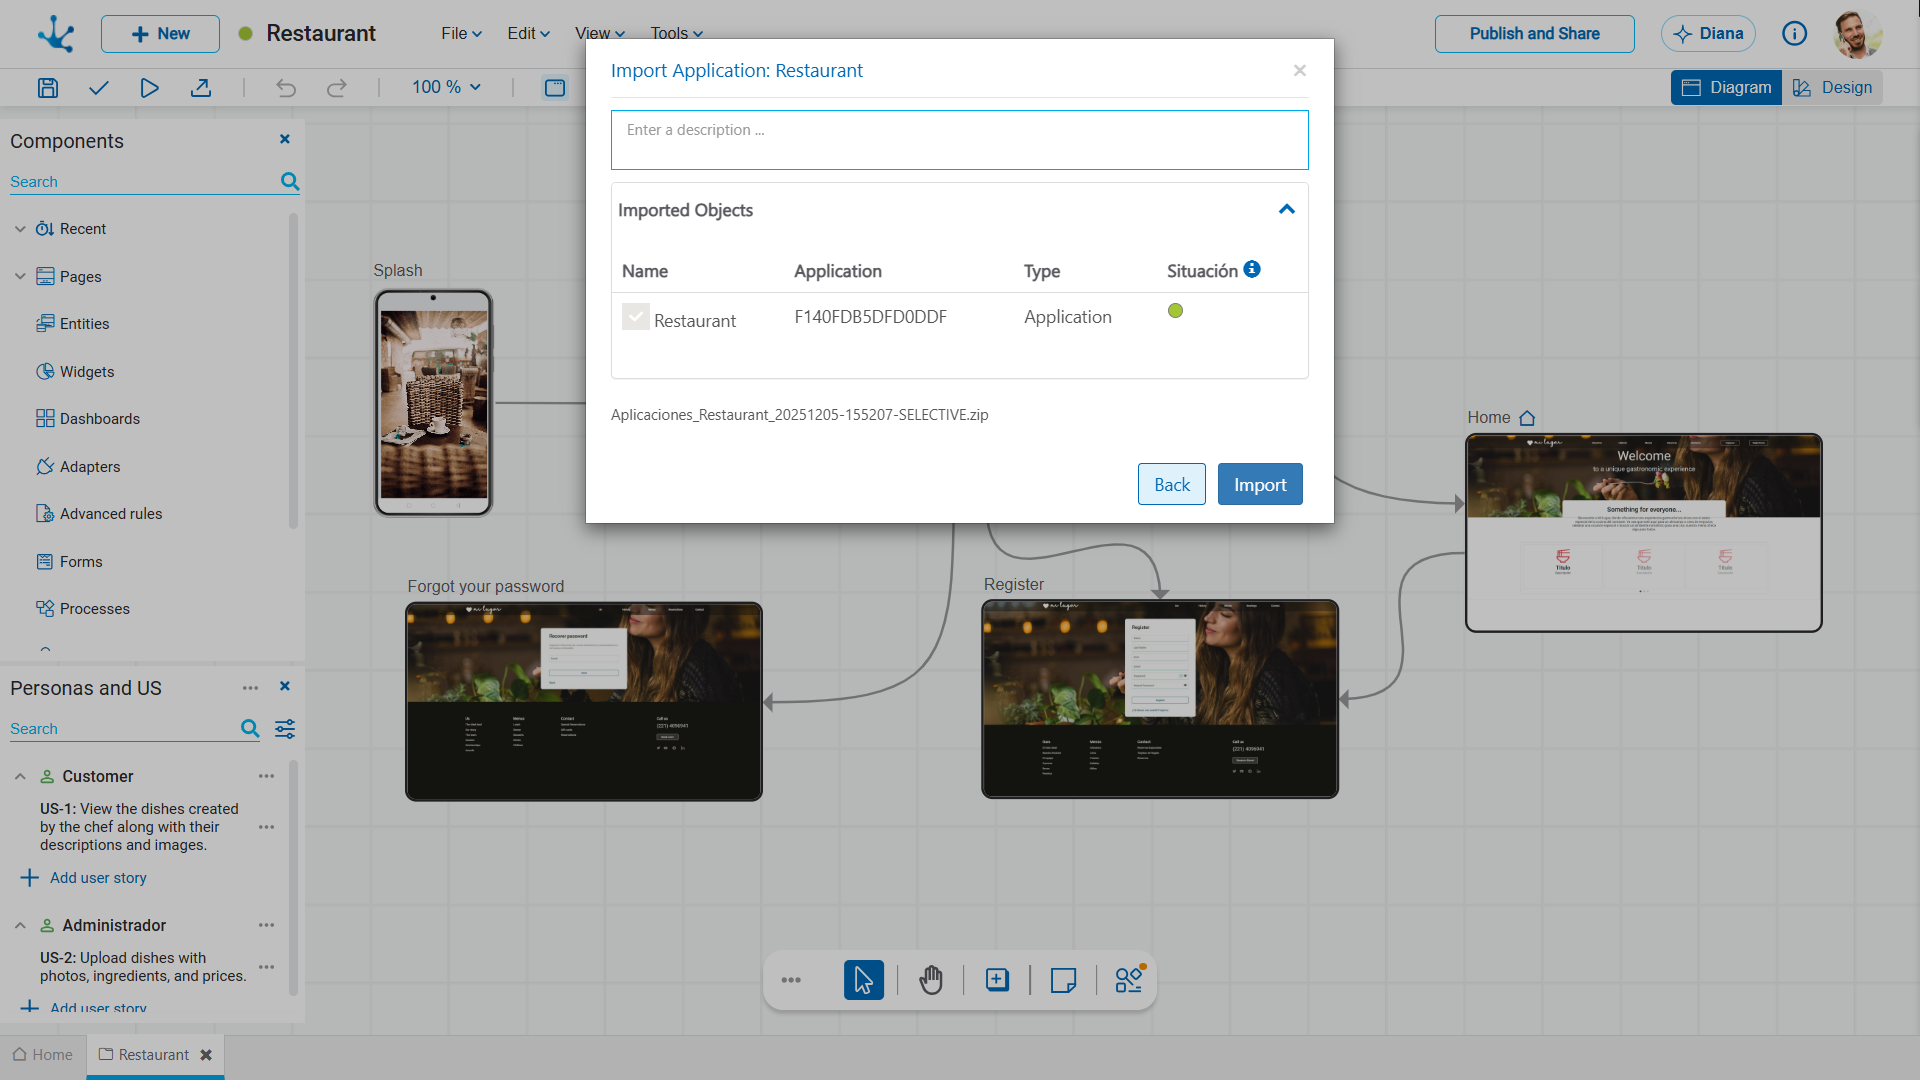Click the shapes components tool icon

click(1129, 980)
